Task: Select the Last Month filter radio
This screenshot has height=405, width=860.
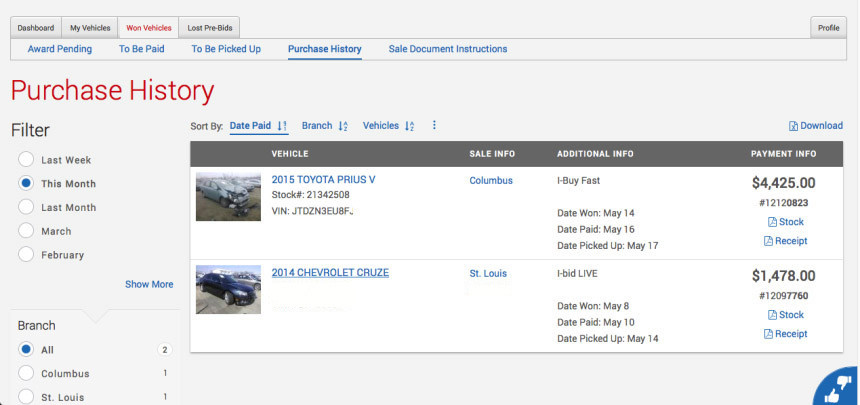Action: click(x=26, y=207)
